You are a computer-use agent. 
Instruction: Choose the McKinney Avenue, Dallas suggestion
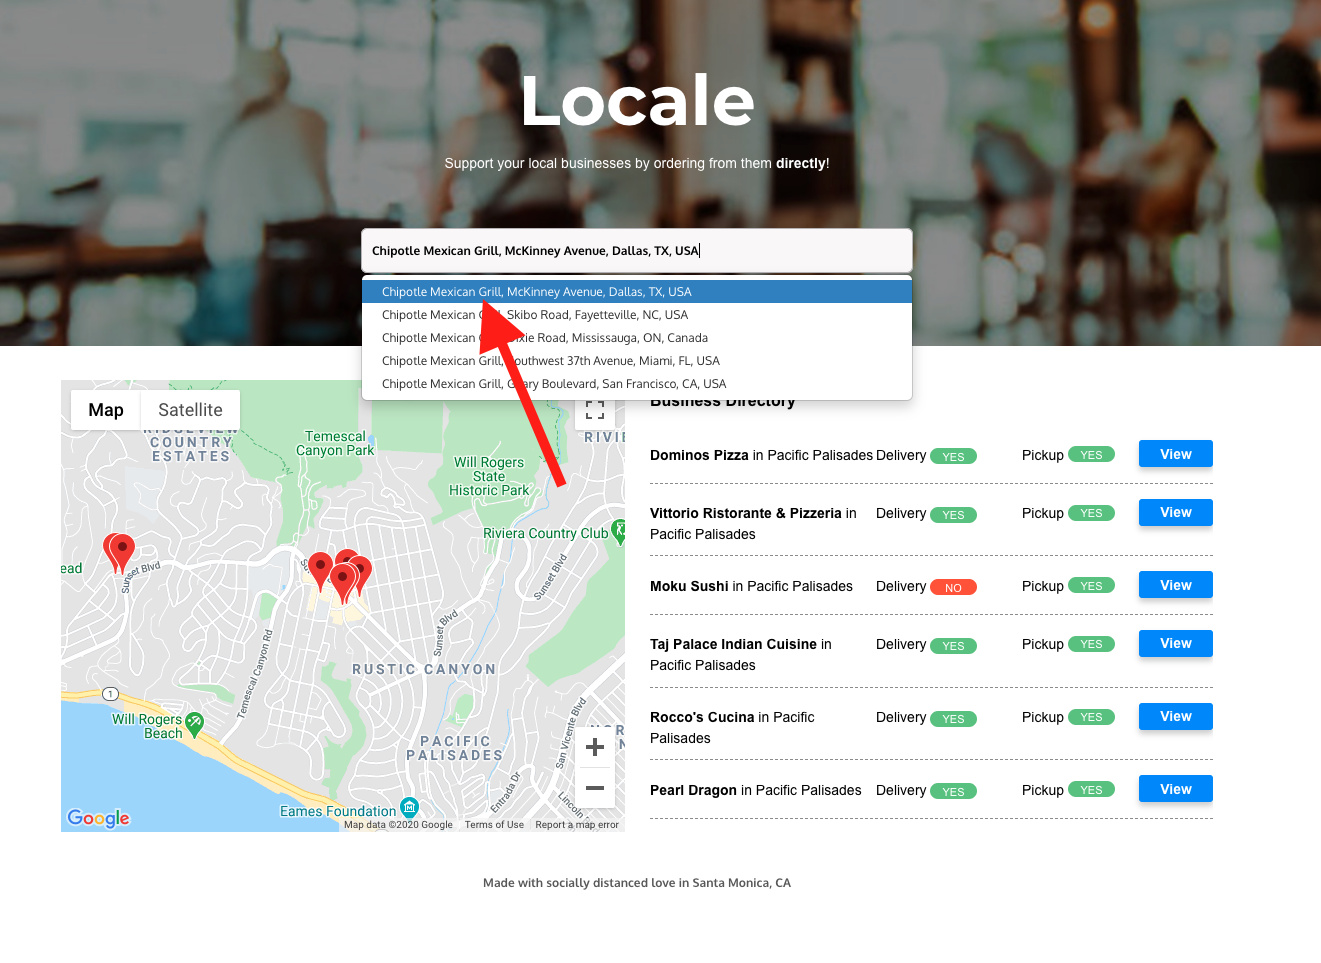tap(637, 292)
